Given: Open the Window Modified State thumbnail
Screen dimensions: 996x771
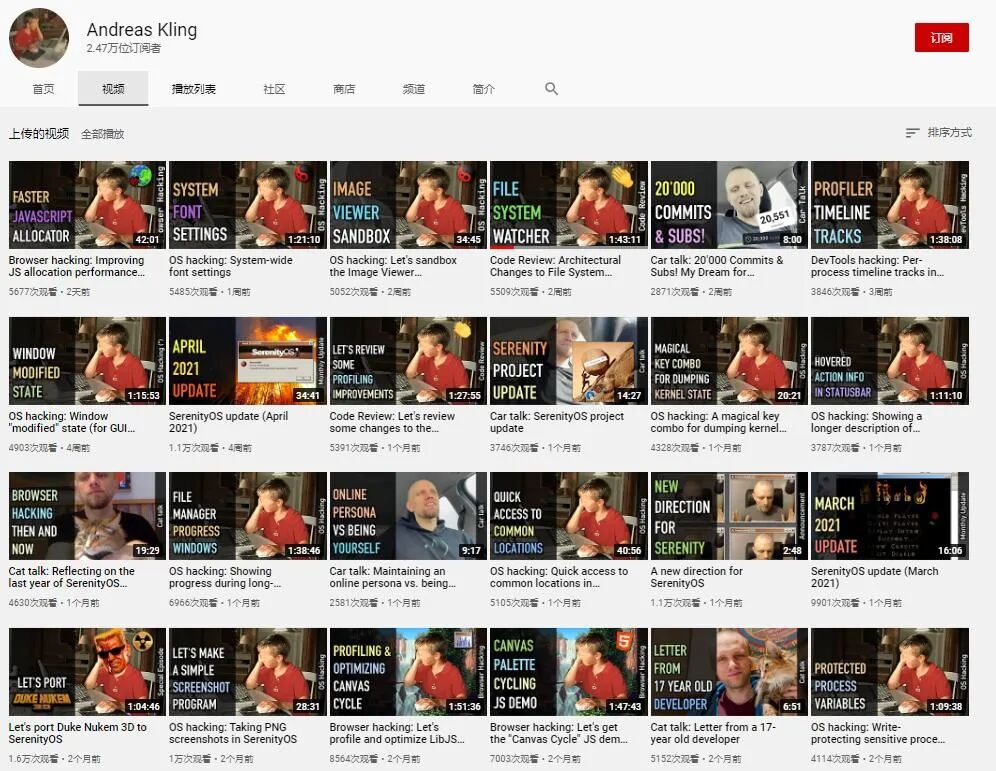Looking at the screenshot, I should [88, 361].
